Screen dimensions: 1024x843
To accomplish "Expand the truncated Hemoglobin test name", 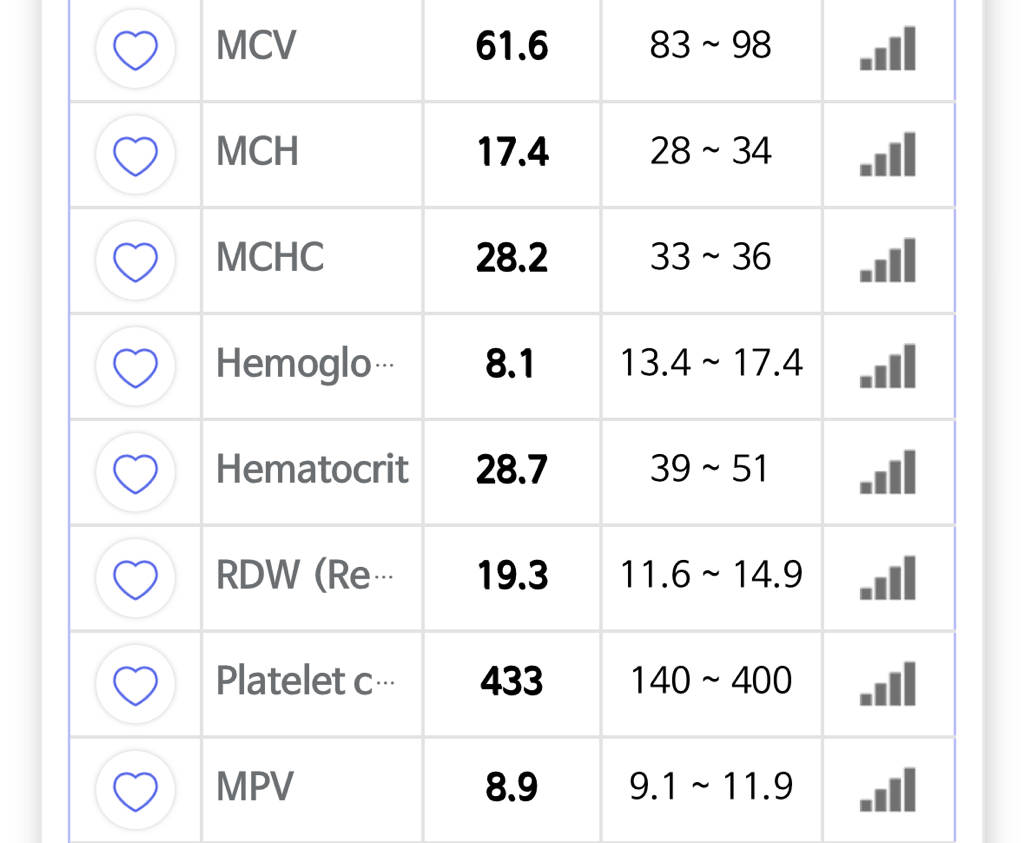I will [305, 364].
